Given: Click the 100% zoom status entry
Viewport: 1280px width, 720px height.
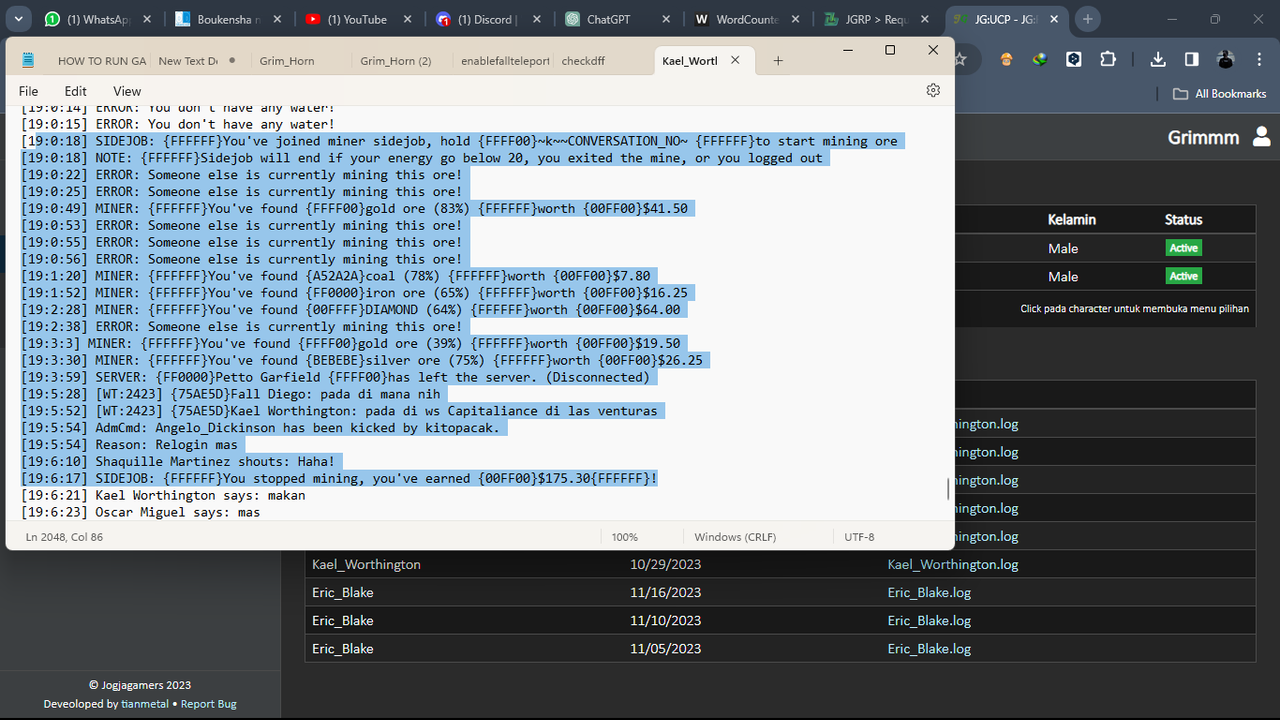Looking at the screenshot, I should pyautogui.click(x=624, y=537).
